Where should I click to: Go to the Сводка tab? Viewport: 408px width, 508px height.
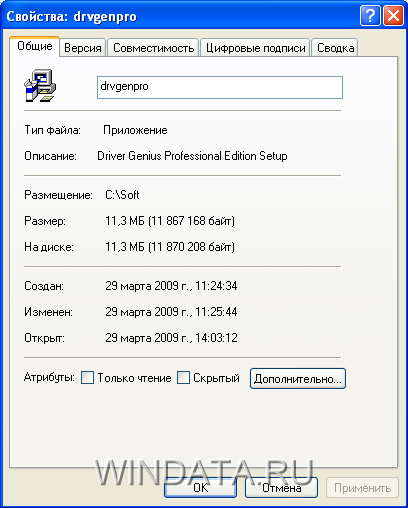[x=335, y=48]
